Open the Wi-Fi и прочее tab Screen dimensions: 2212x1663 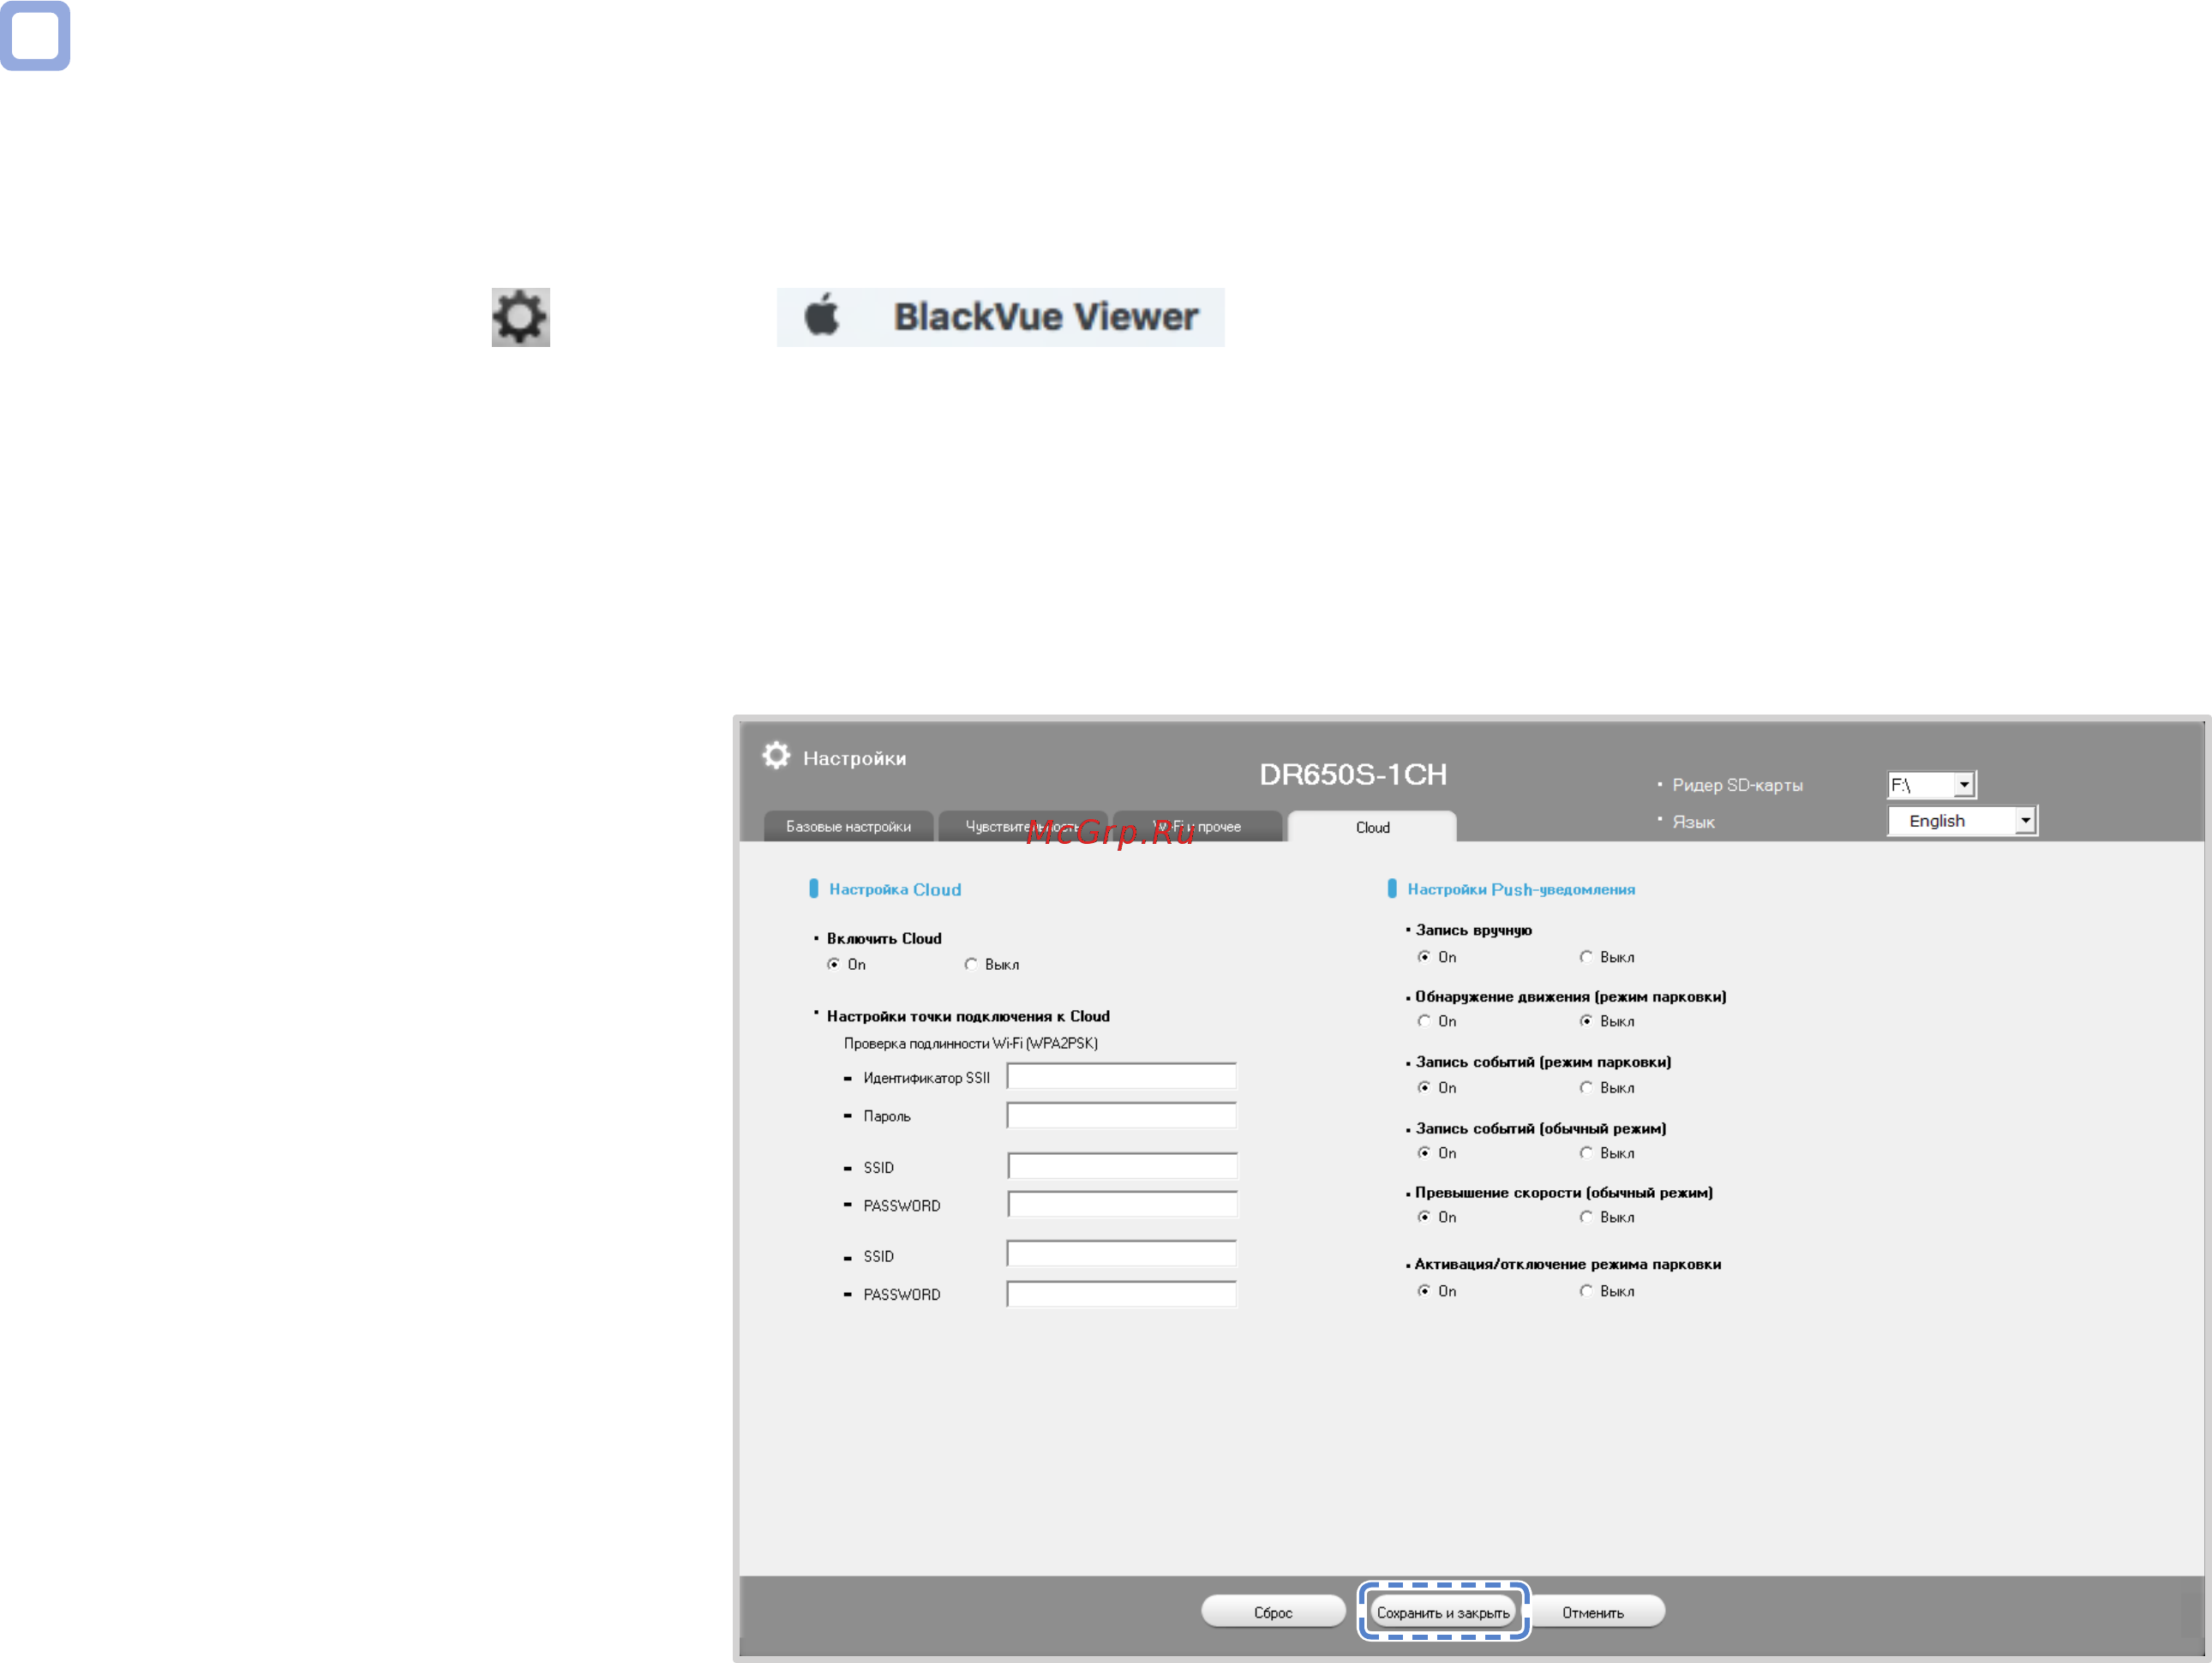(1197, 826)
